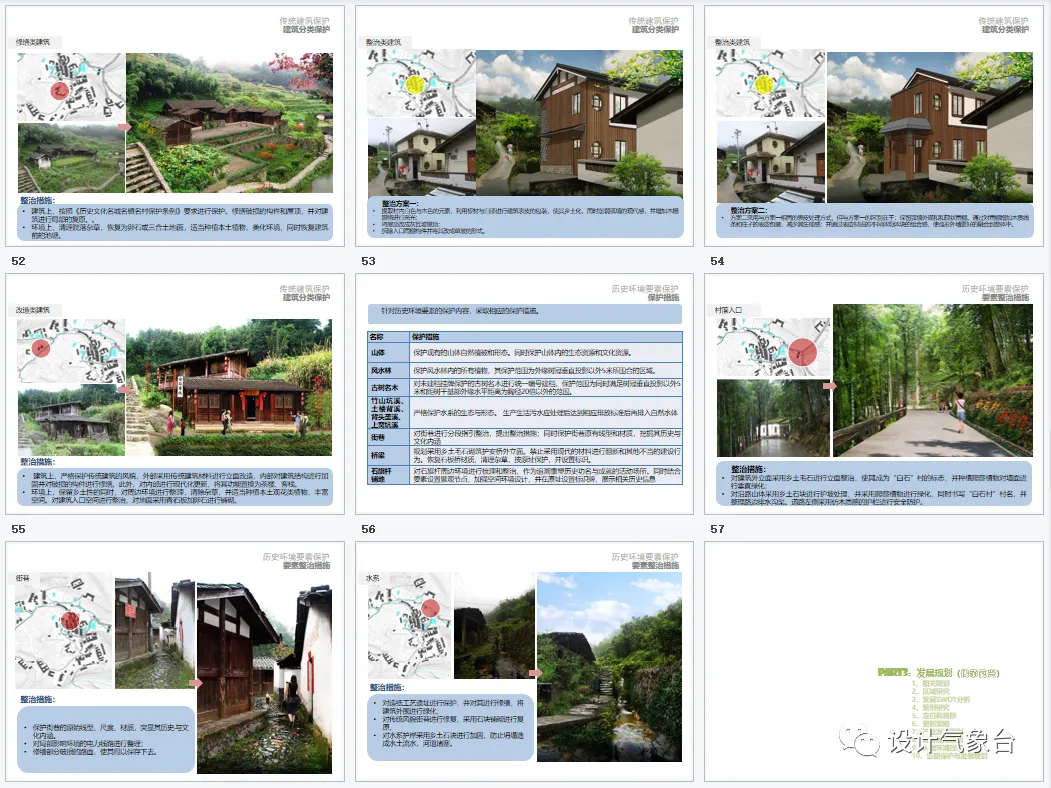This screenshot has height=788, width=1051.
Task: Click slide number label 52
Action: click(18, 261)
